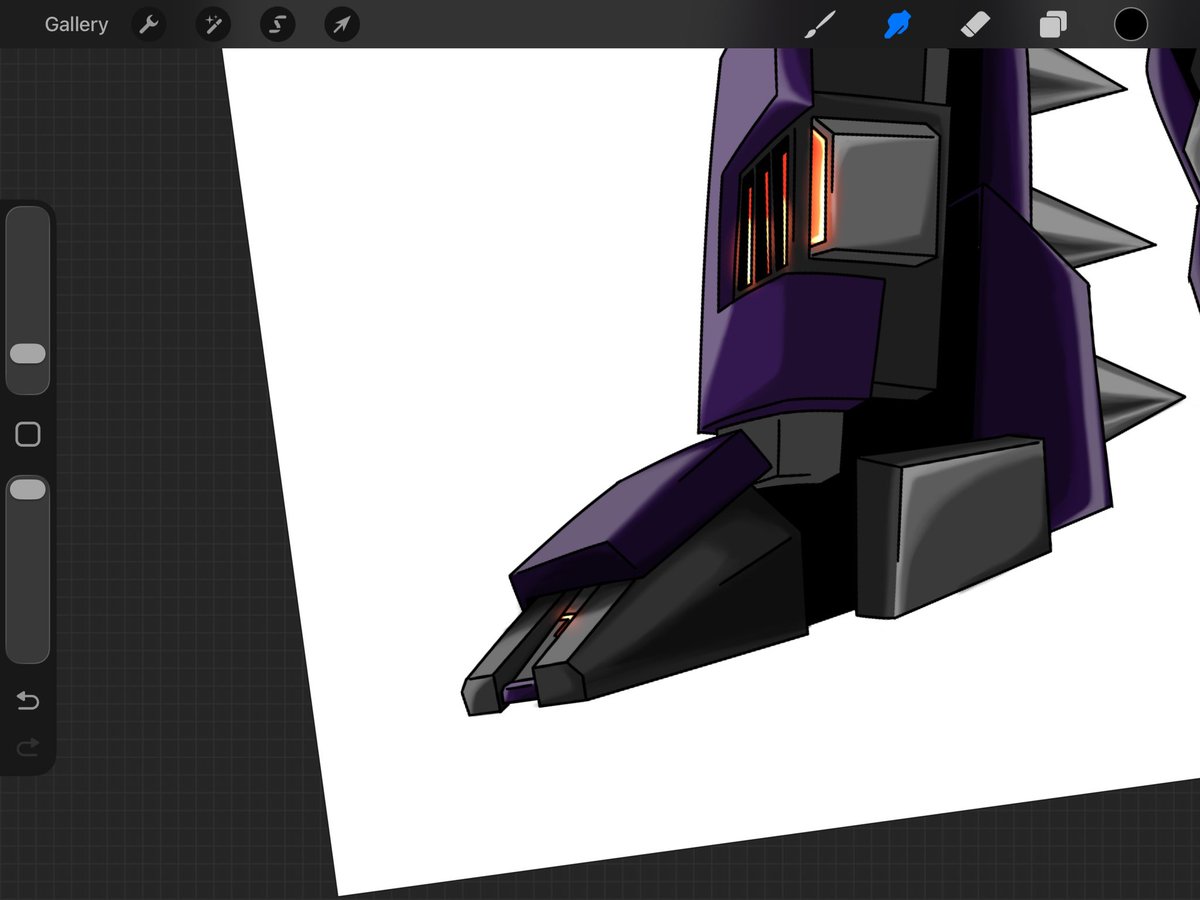Click the brush opacity slider handle

[27, 489]
